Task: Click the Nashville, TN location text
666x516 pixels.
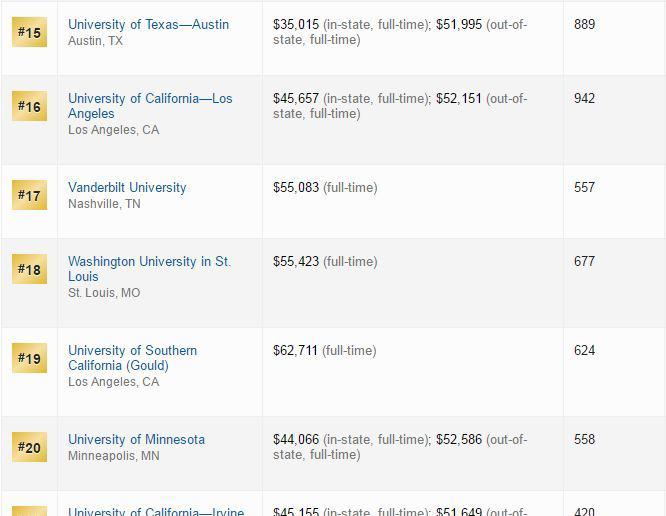Action: click(104, 204)
